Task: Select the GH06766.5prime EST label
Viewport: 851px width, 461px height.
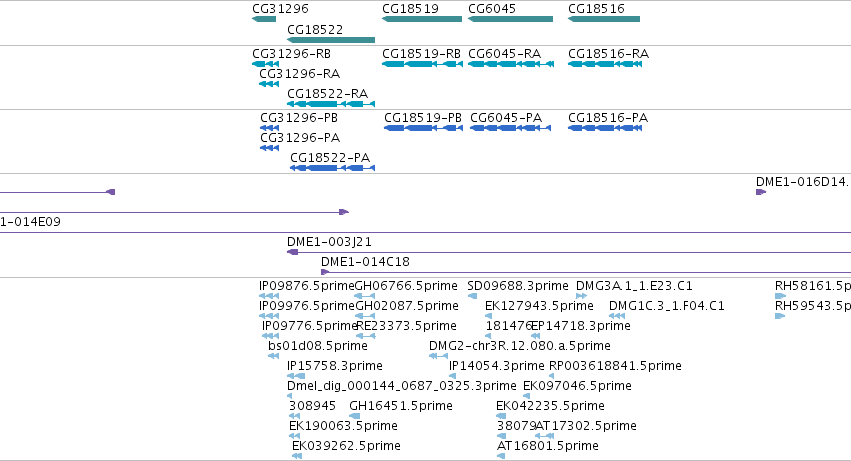Action: click(x=406, y=286)
